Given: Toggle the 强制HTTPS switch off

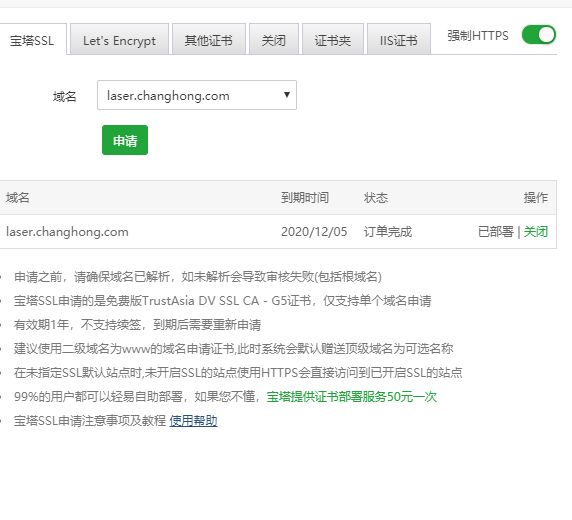Looking at the screenshot, I should click(x=538, y=35).
